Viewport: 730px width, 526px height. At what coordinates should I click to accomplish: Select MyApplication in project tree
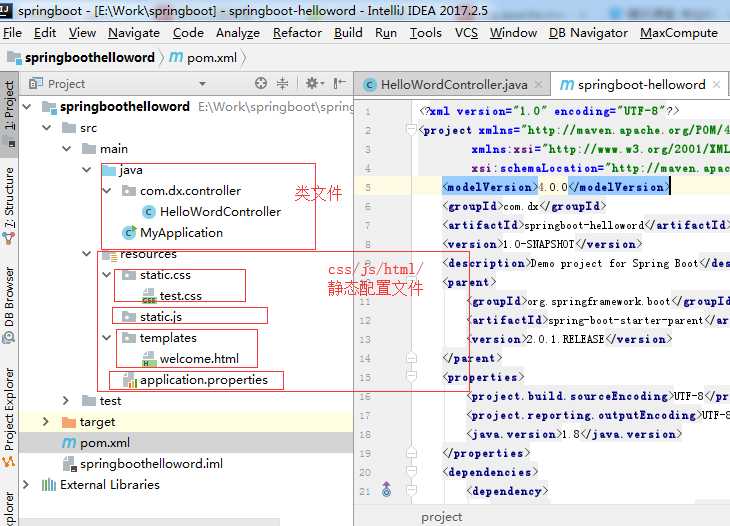point(181,232)
